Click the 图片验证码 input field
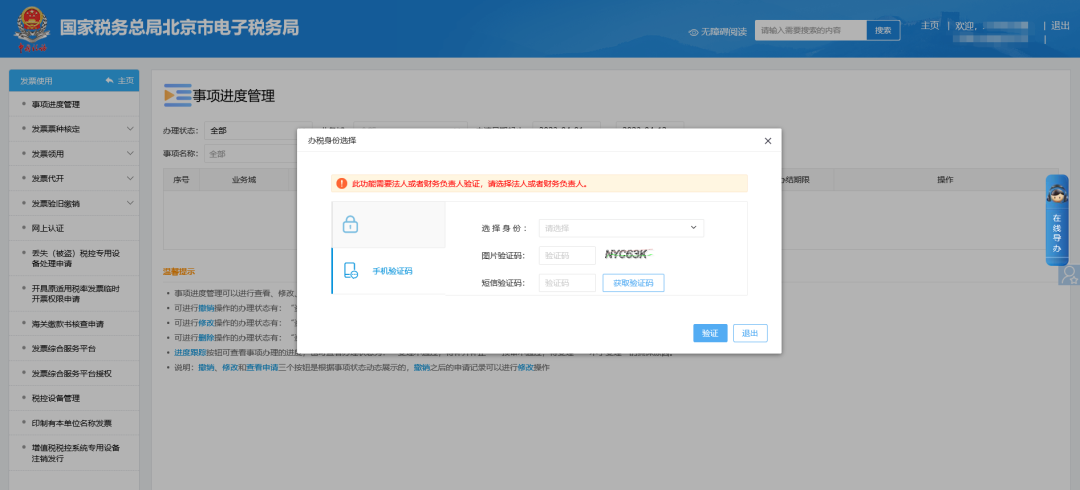1080x490 pixels. coord(567,256)
